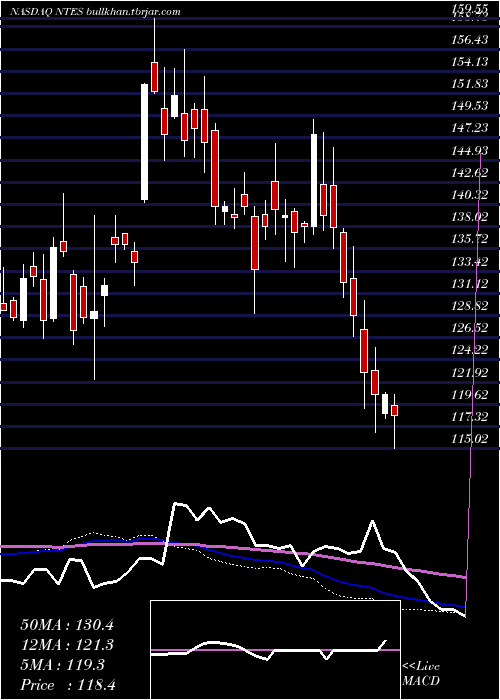
Task: Click the 121.92 price axis label
Action: pyautogui.click(x=470, y=373)
